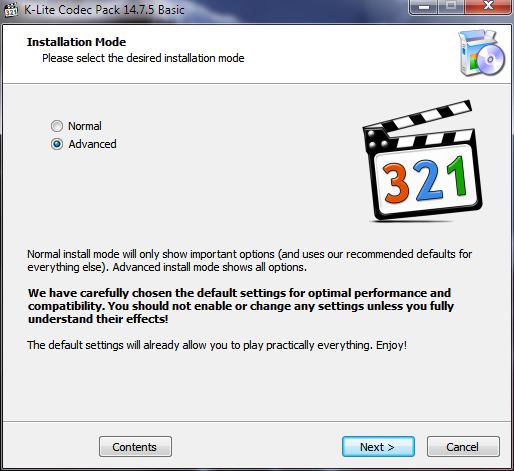Click the bold default settings warning paragraph
The height and width of the screenshot is (471, 514).
[x=241, y=306]
